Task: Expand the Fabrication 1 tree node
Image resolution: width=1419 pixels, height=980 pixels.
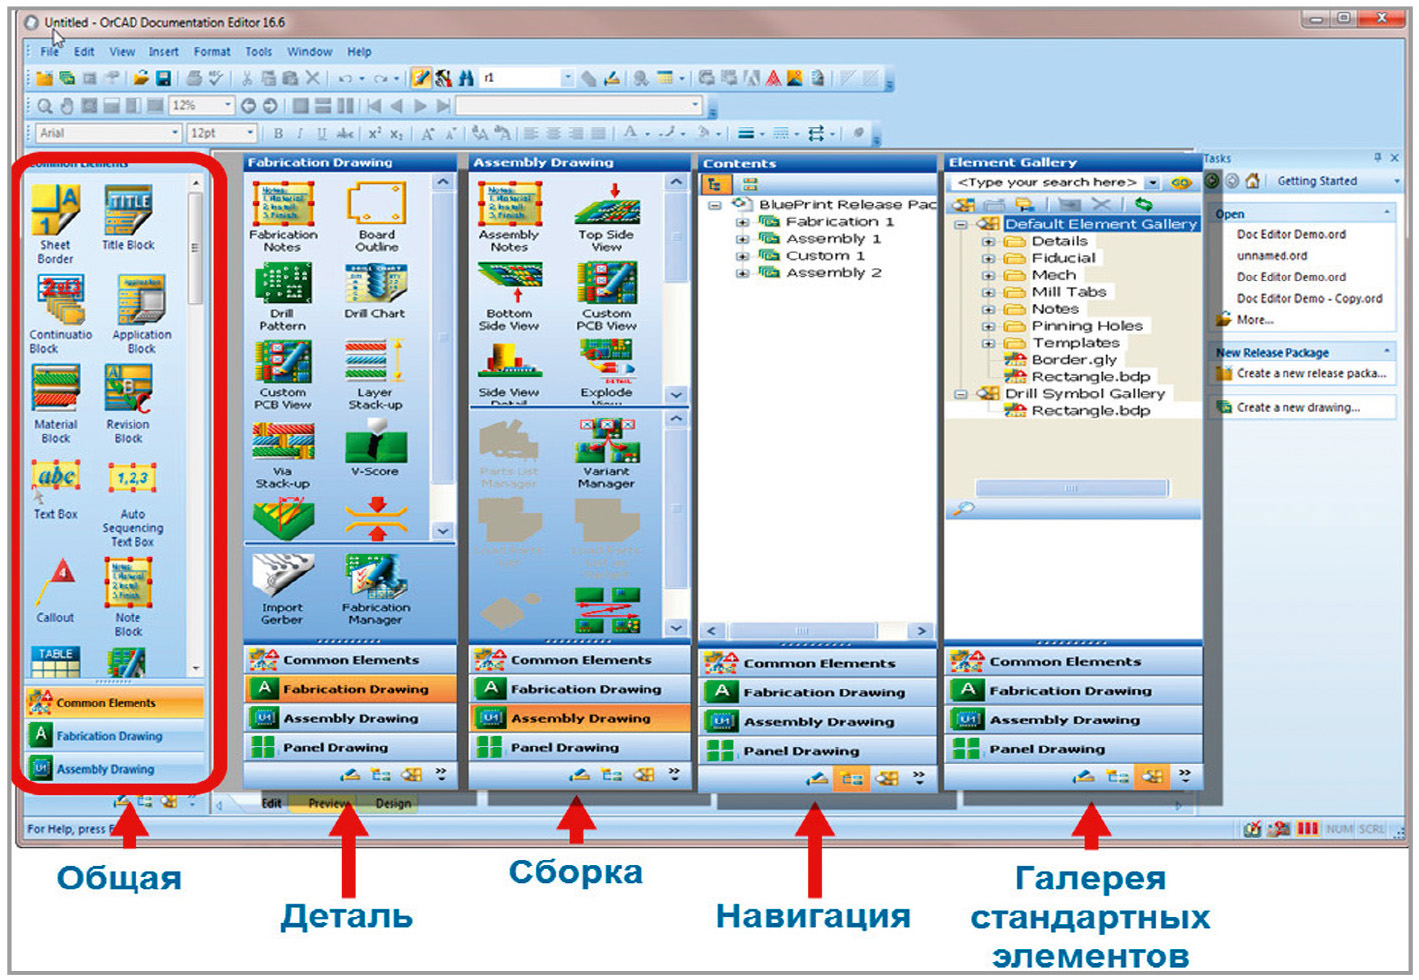Action: pyautogui.click(x=742, y=222)
